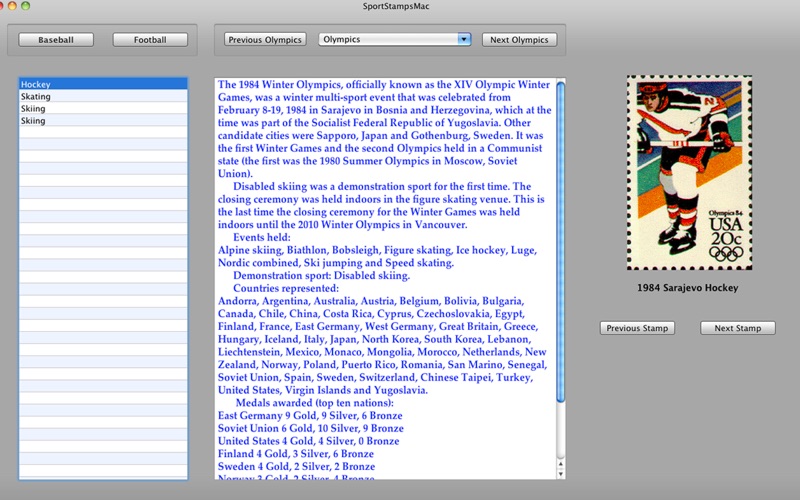Click the East Germany medals line
Viewport: 800px width, 500px height.
point(310,416)
